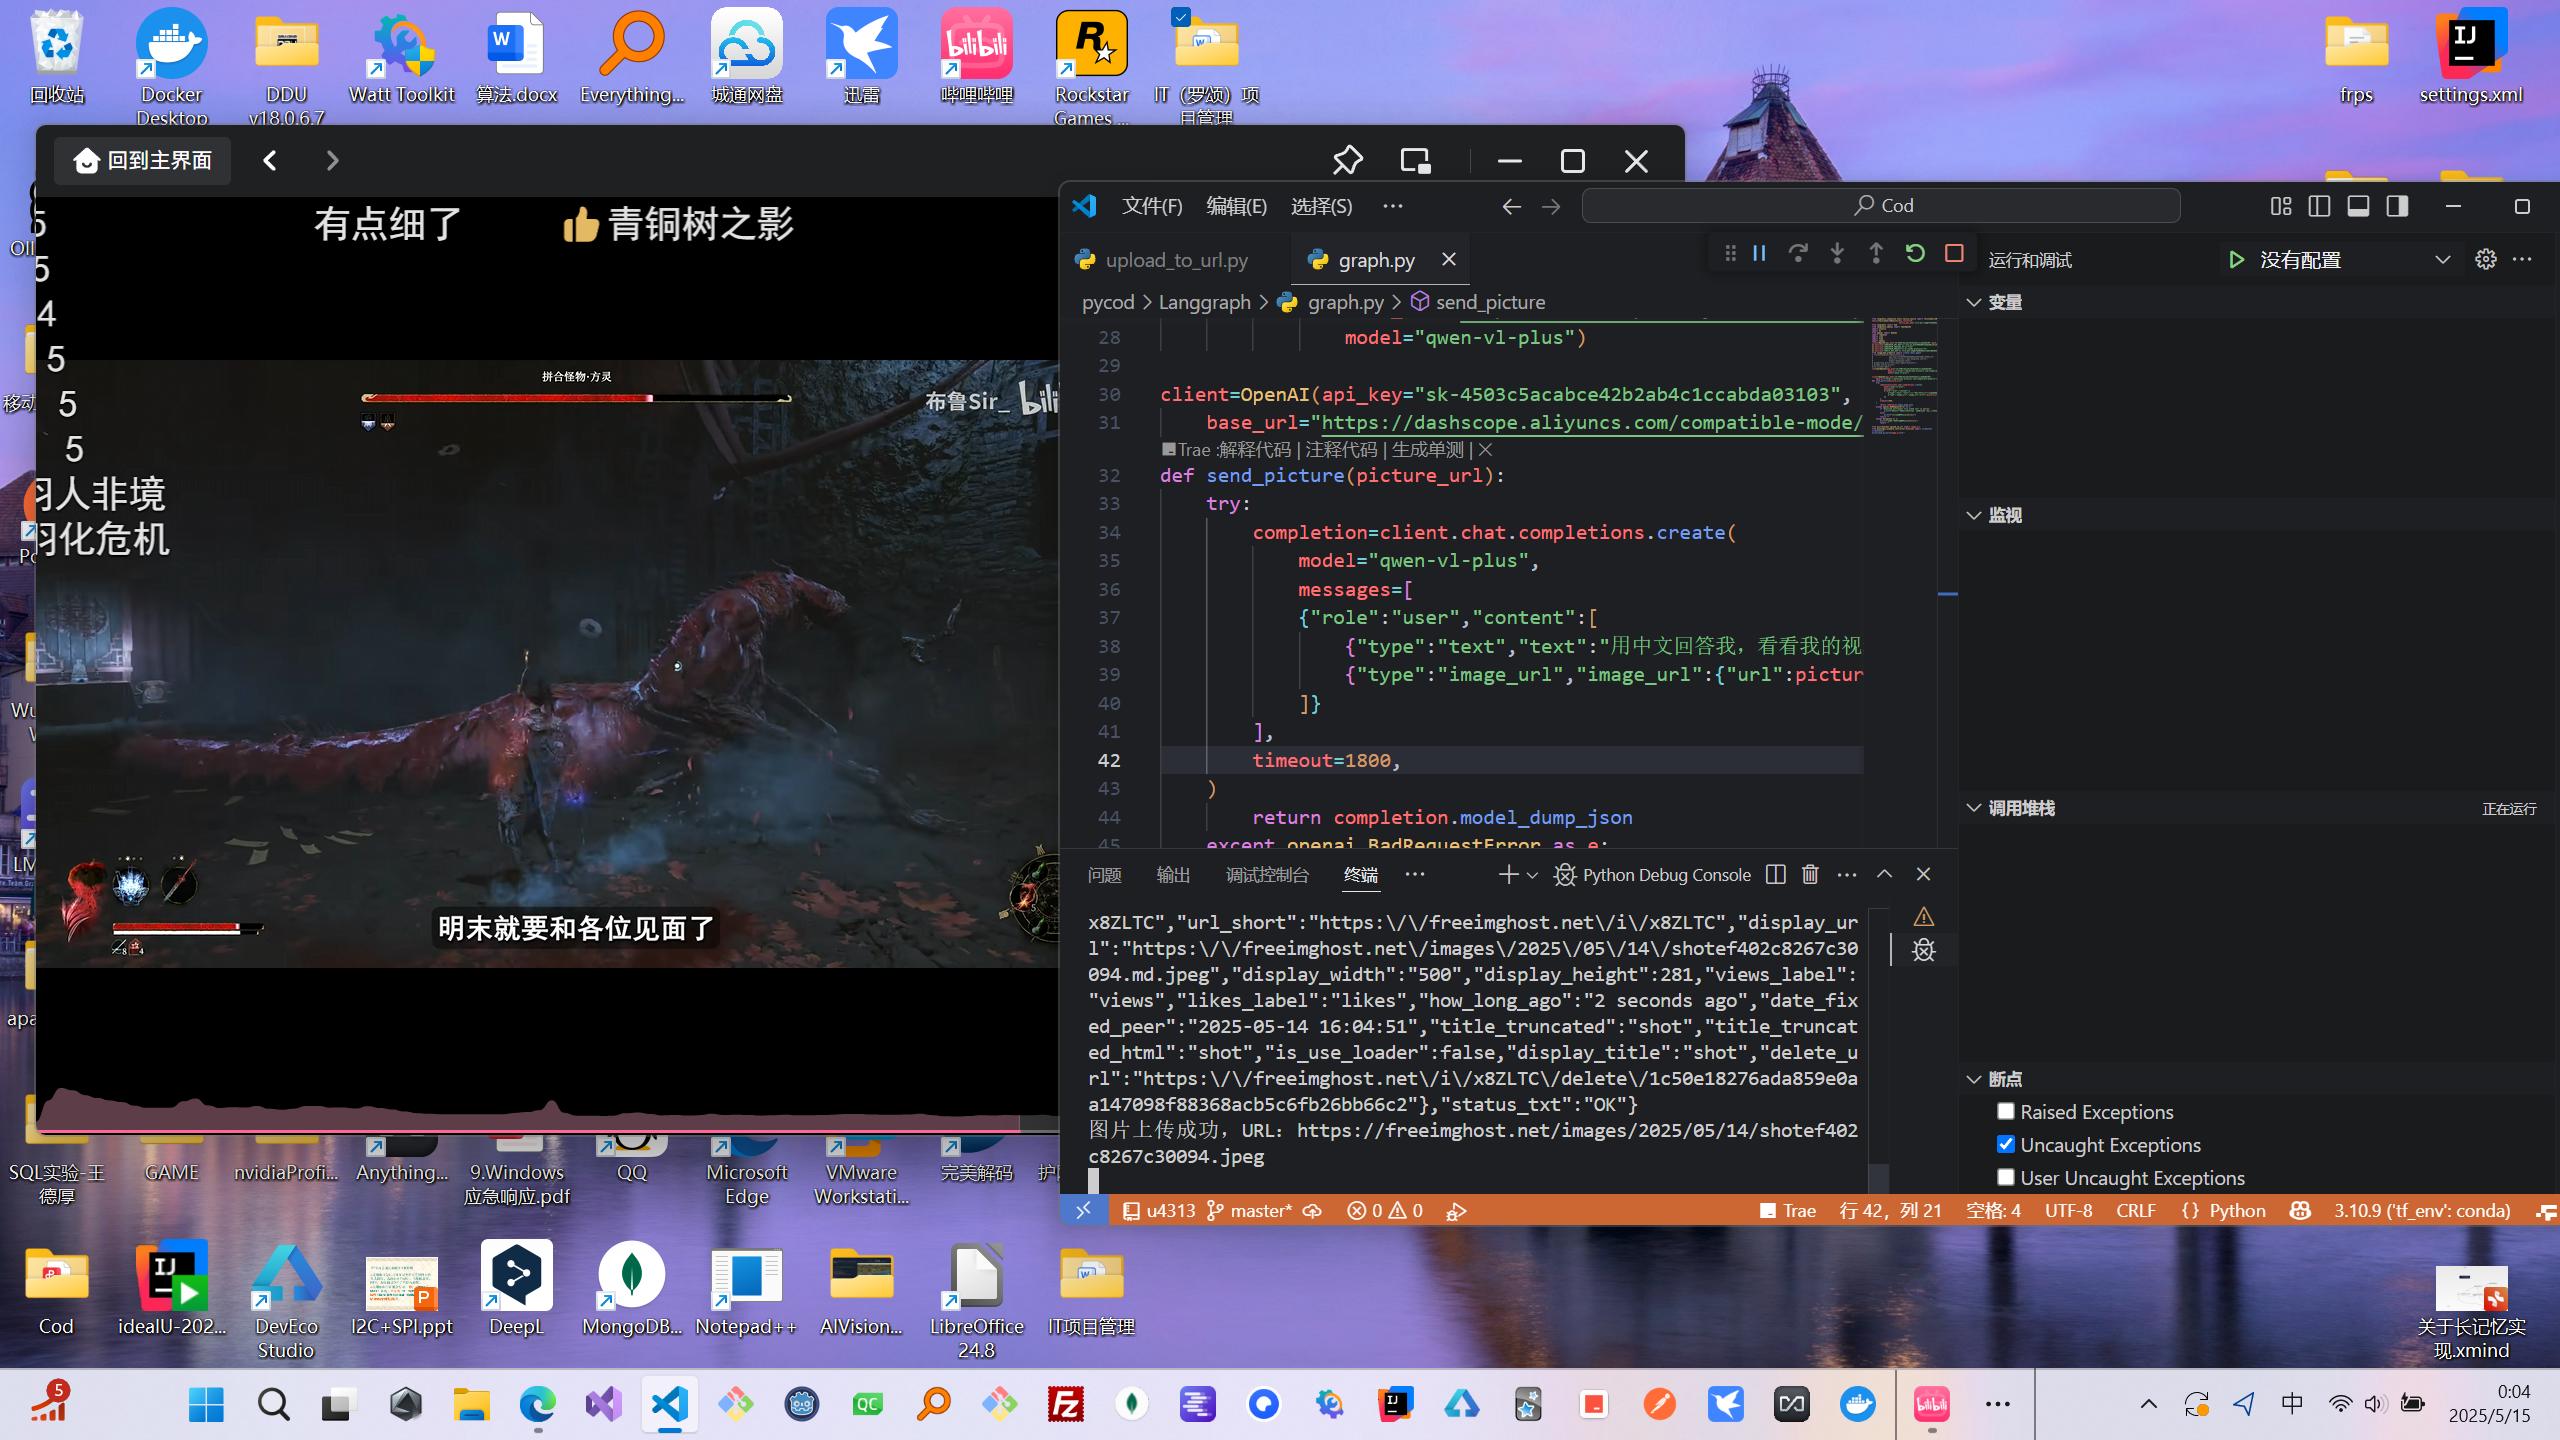Screen dimensions: 2560x1440
Task: Toggle the secondary sidebar layout icon
Action: tap(2397, 206)
